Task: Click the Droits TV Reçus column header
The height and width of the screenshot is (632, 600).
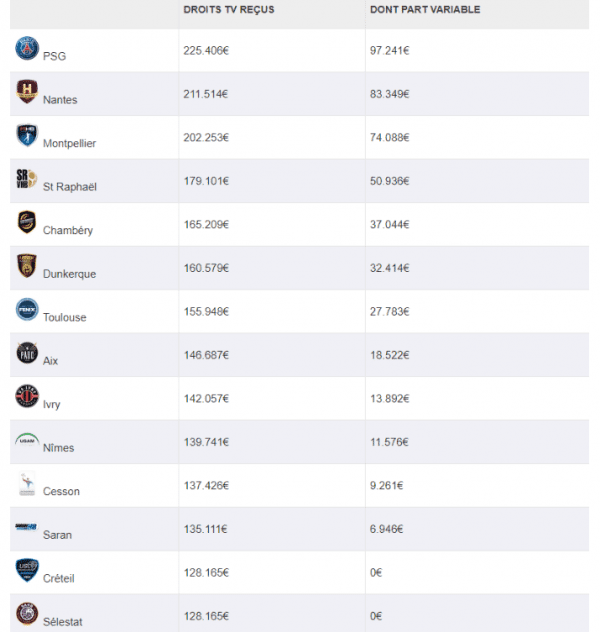Action: 228,10
